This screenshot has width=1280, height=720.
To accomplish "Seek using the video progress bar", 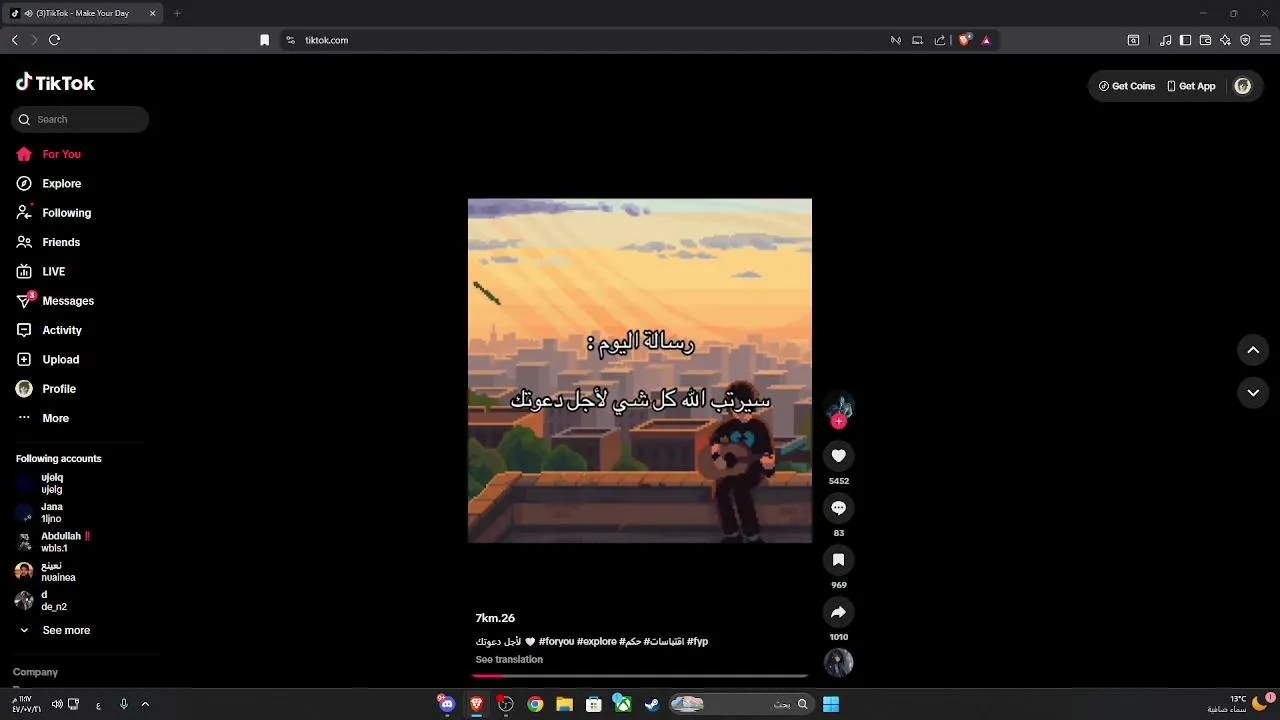I will tap(640, 677).
